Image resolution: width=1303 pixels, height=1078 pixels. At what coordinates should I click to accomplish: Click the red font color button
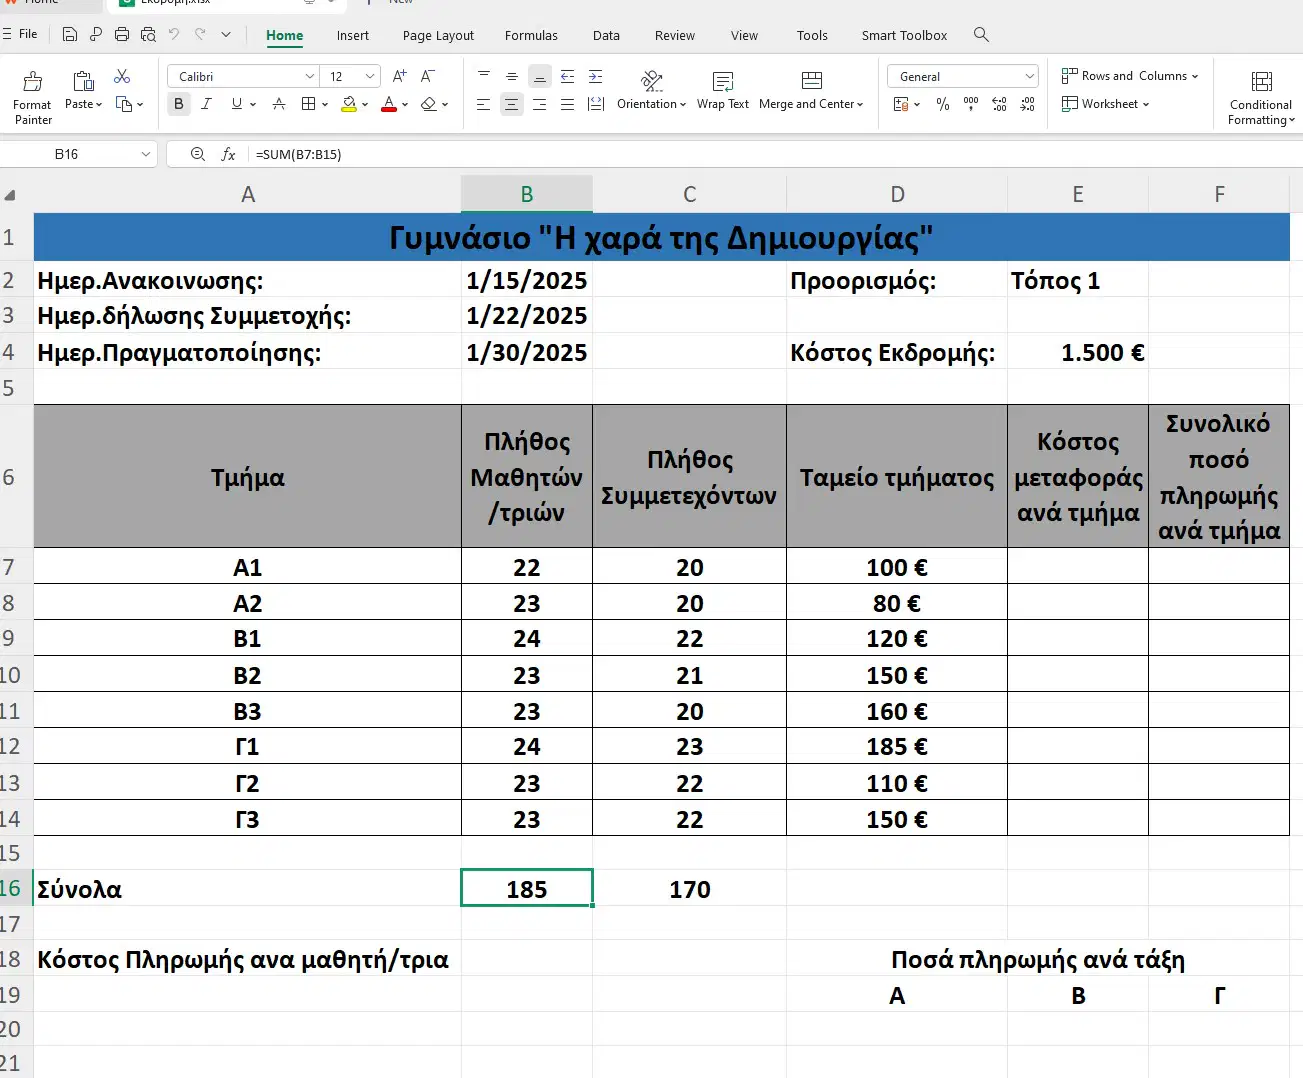(389, 104)
